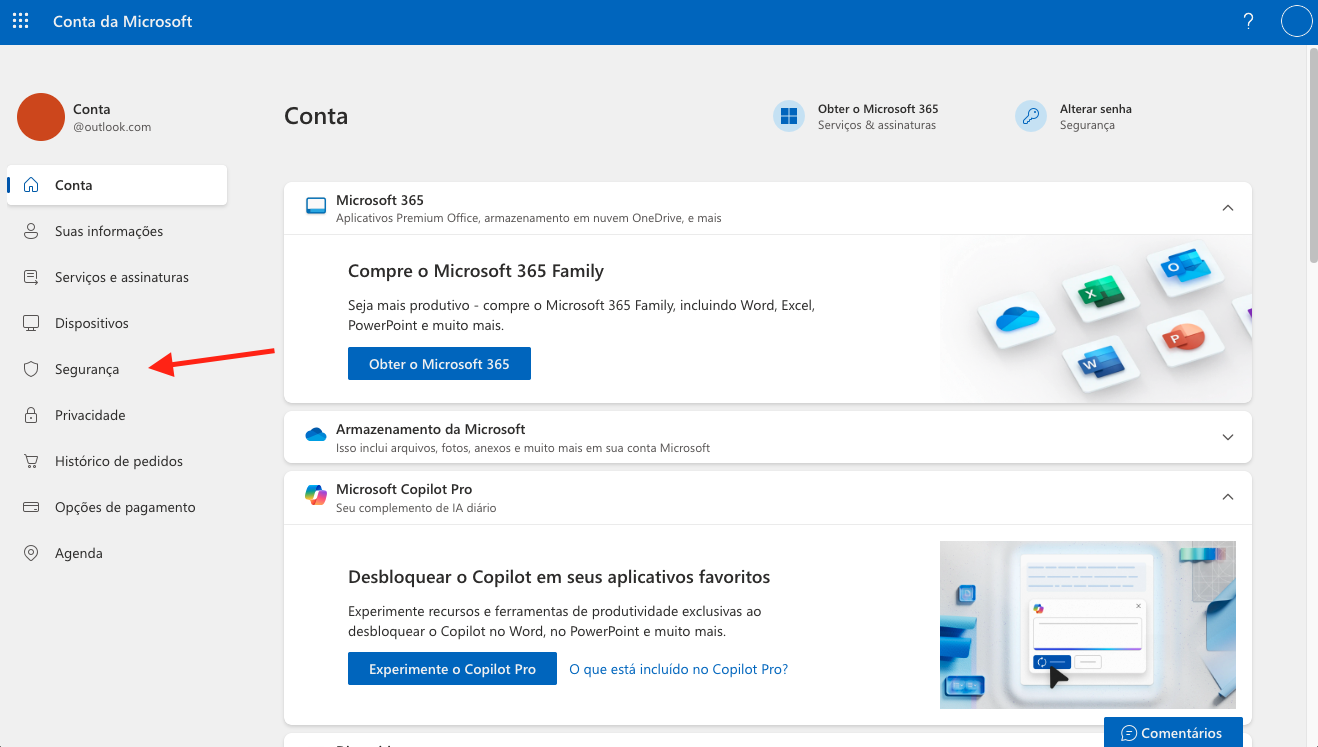The image size is (1318, 747).
Task: Click Obter o Microsoft 365 header shortcut text
Action: pyautogui.click(x=878, y=109)
